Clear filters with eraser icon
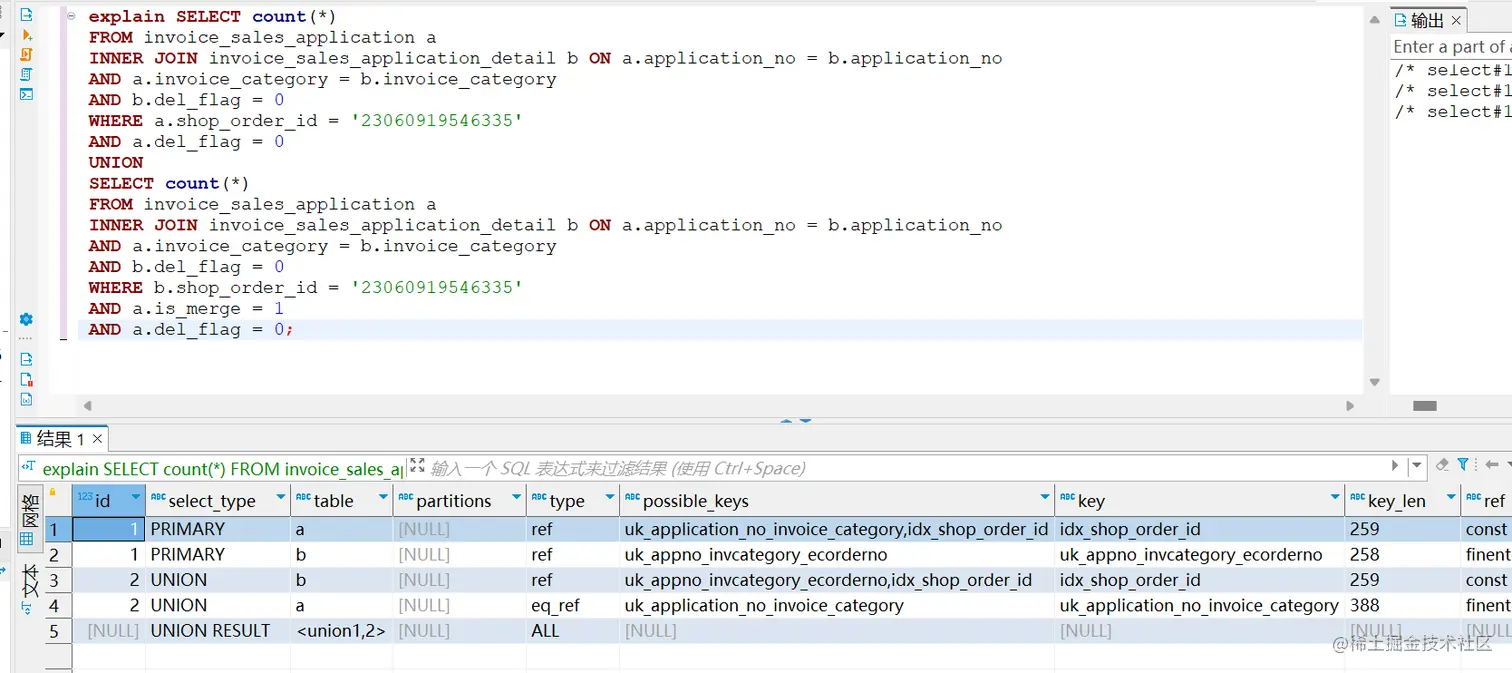This screenshot has height=673, width=1512. tap(1442, 465)
